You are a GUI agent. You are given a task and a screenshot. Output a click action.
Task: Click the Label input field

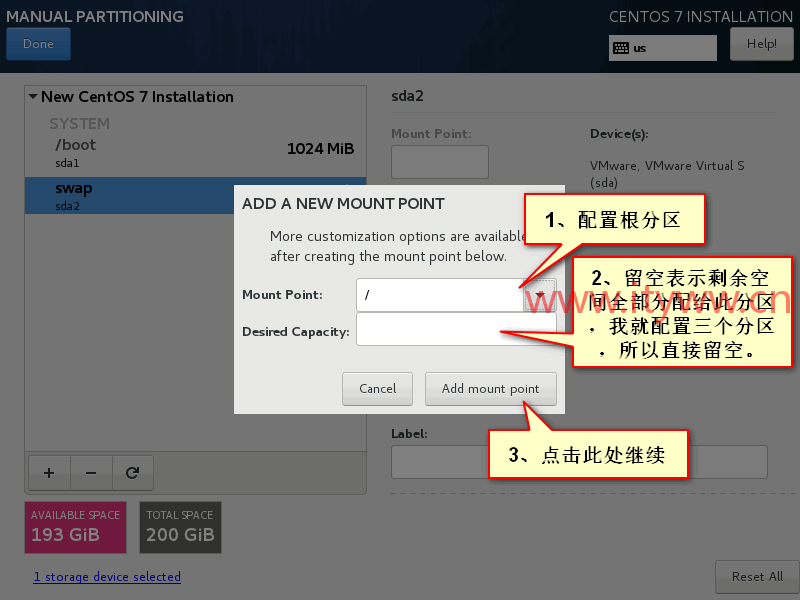(x=579, y=462)
